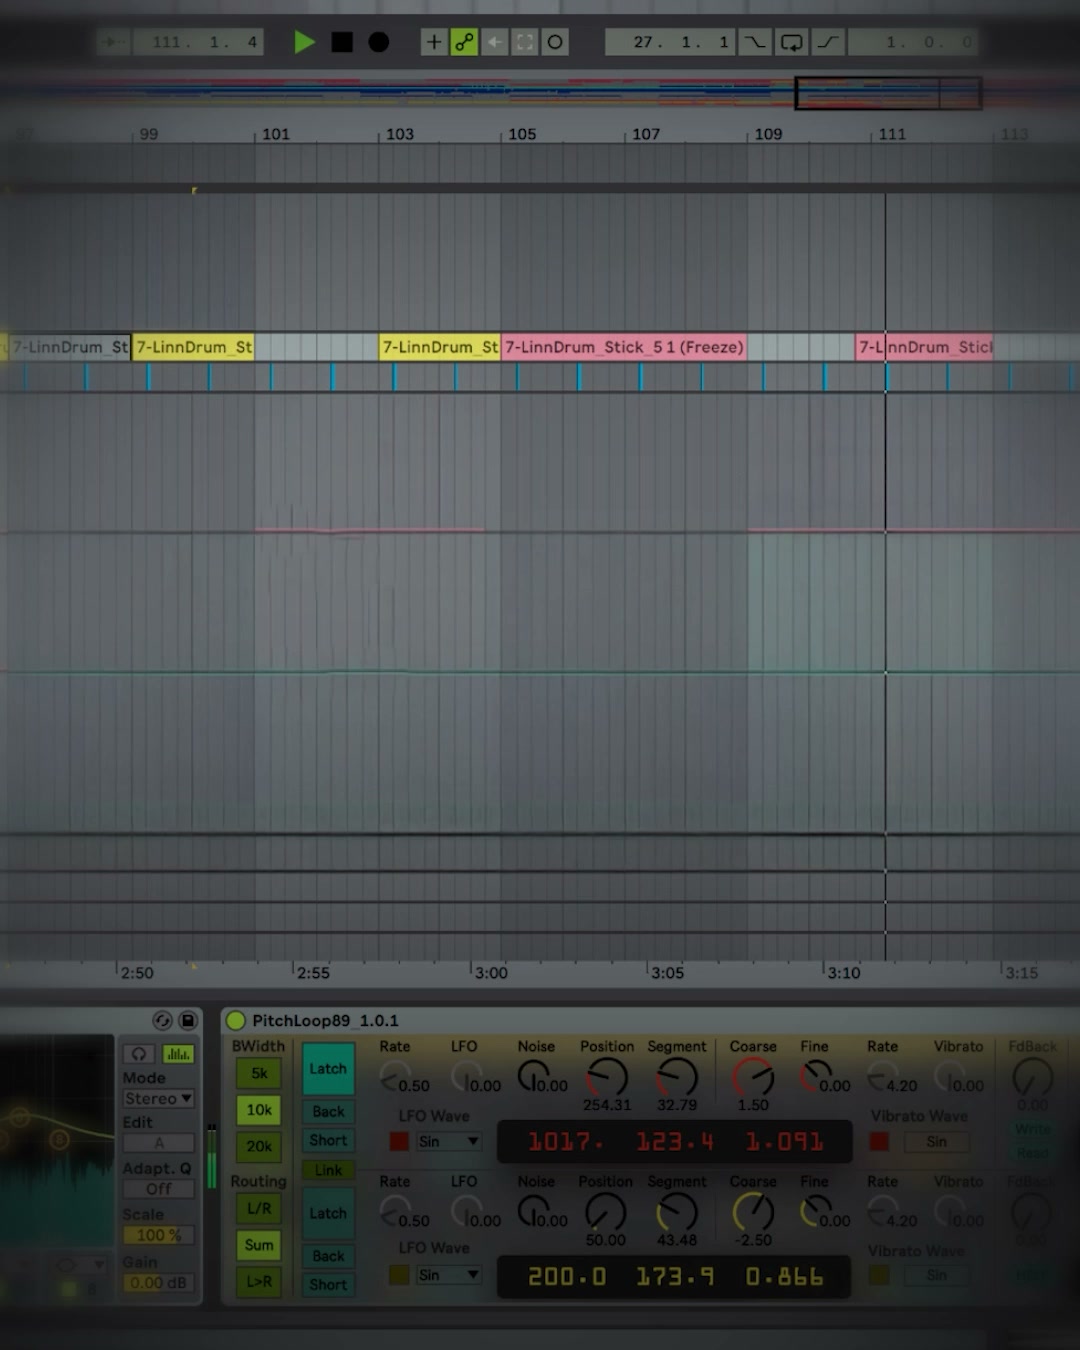The image size is (1080, 1350).
Task: Click the MIDI Arrangement Overdub plus icon
Action: (x=434, y=42)
